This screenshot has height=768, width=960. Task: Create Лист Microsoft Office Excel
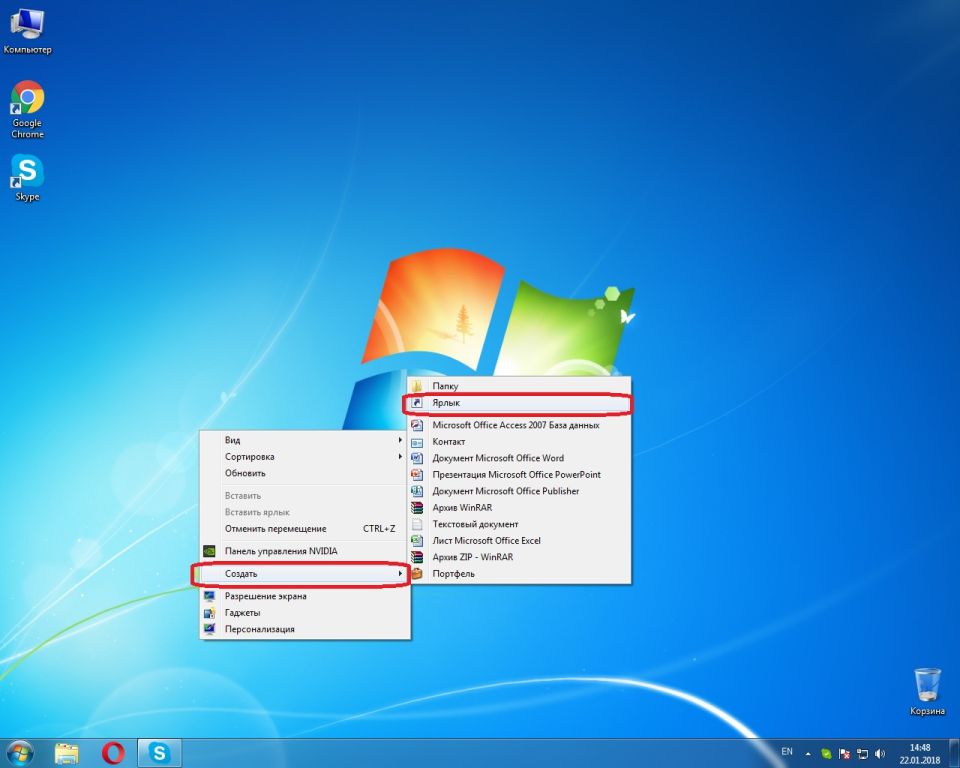(x=519, y=540)
